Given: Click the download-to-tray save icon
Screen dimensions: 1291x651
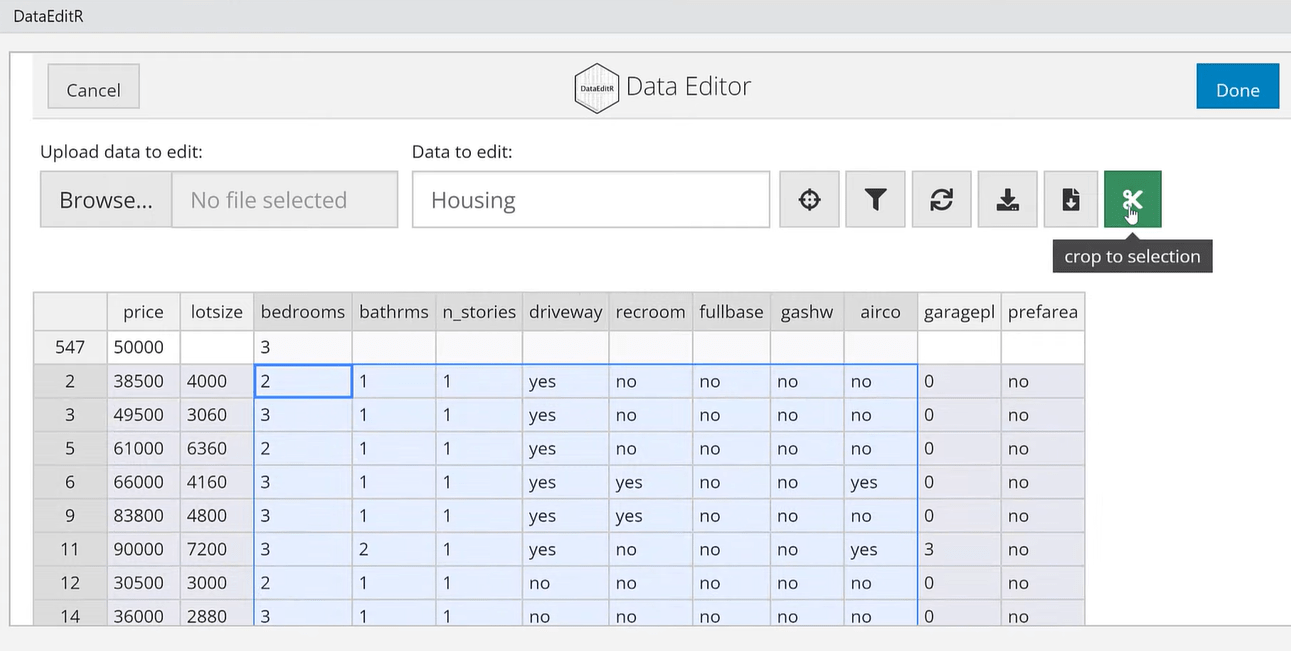Looking at the screenshot, I should click(1007, 200).
